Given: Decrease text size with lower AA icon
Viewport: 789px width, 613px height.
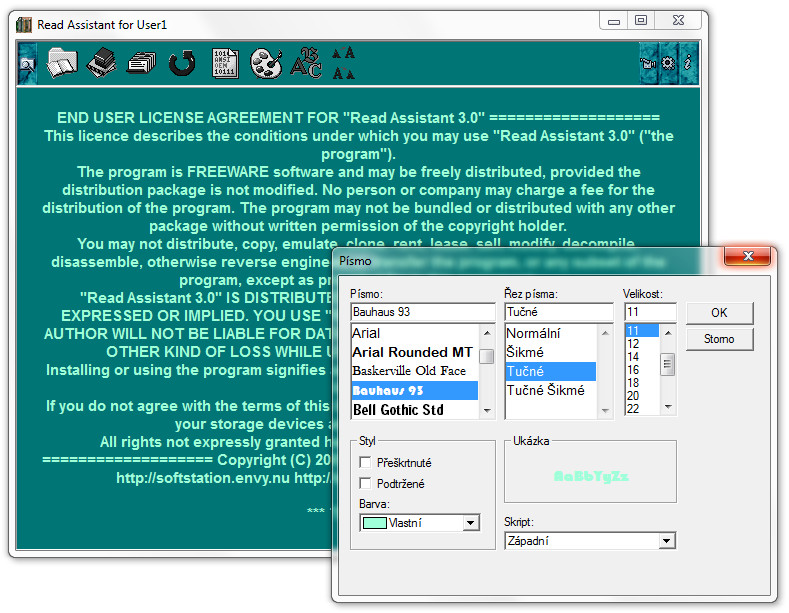Looking at the screenshot, I should [344, 73].
